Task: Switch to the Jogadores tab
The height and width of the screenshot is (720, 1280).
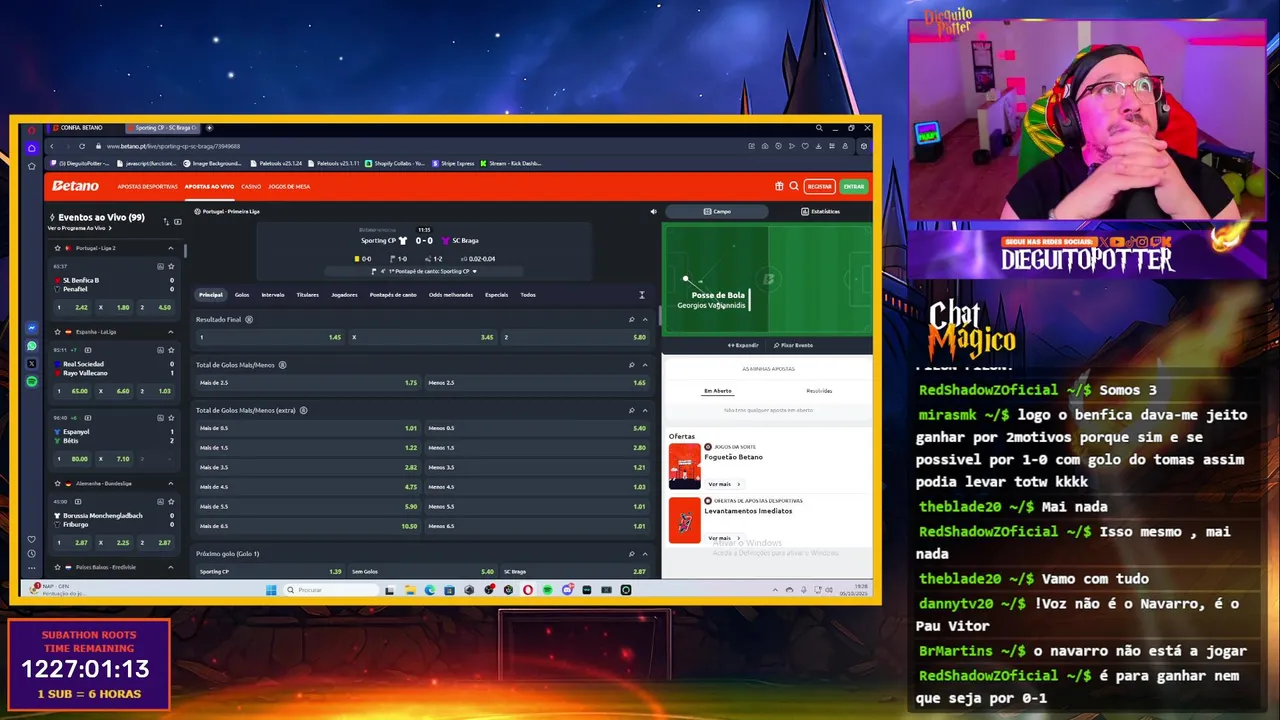Action: 344,295
